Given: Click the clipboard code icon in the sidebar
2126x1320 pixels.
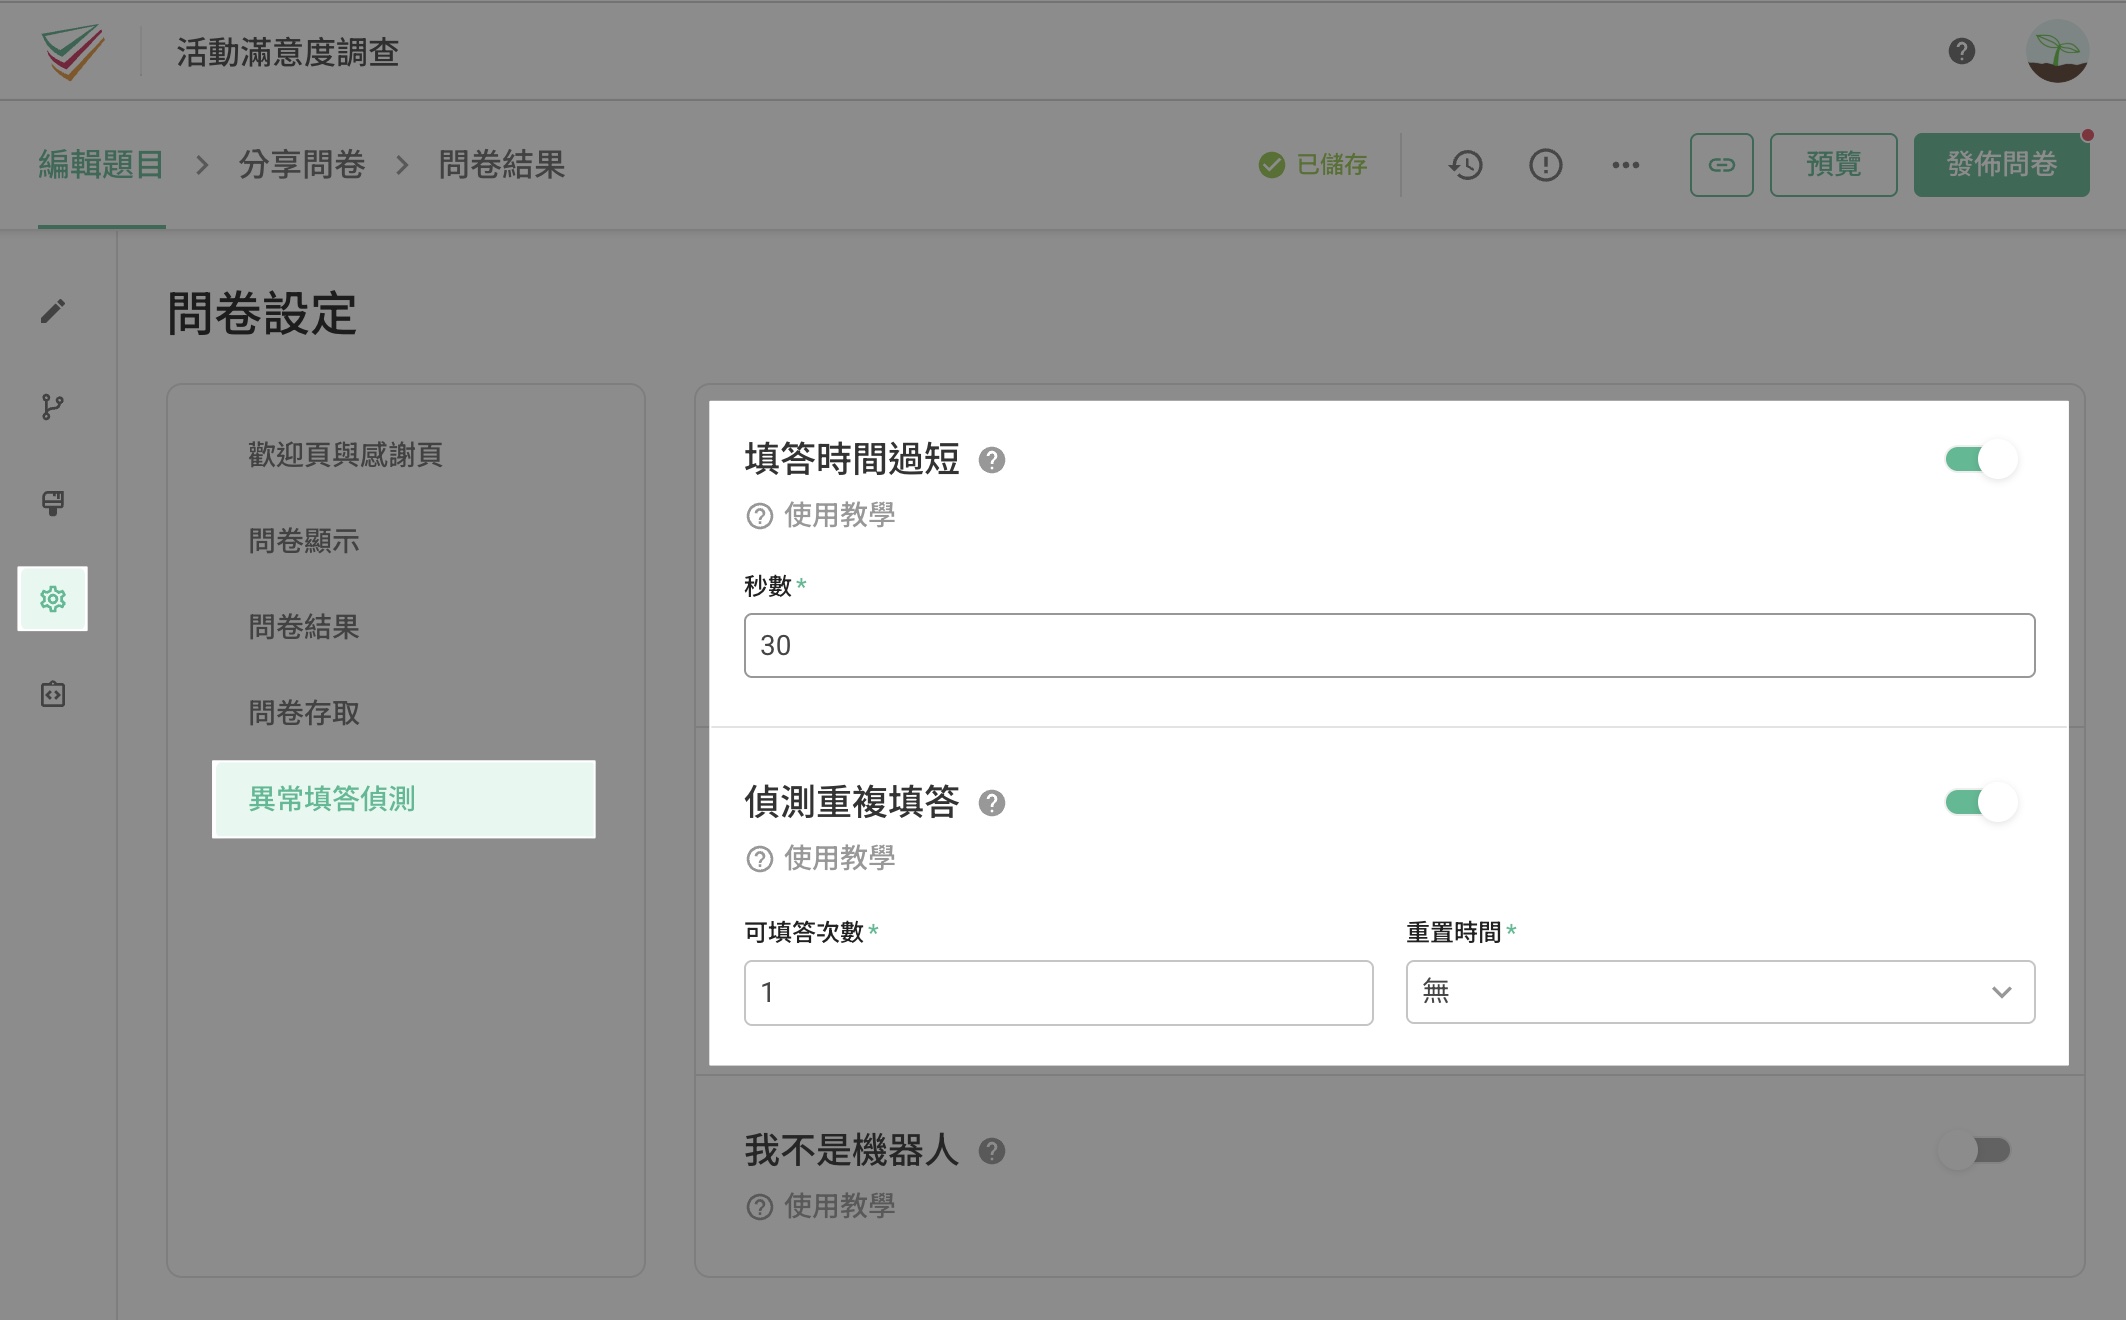Looking at the screenshot, I should [53, 695].
